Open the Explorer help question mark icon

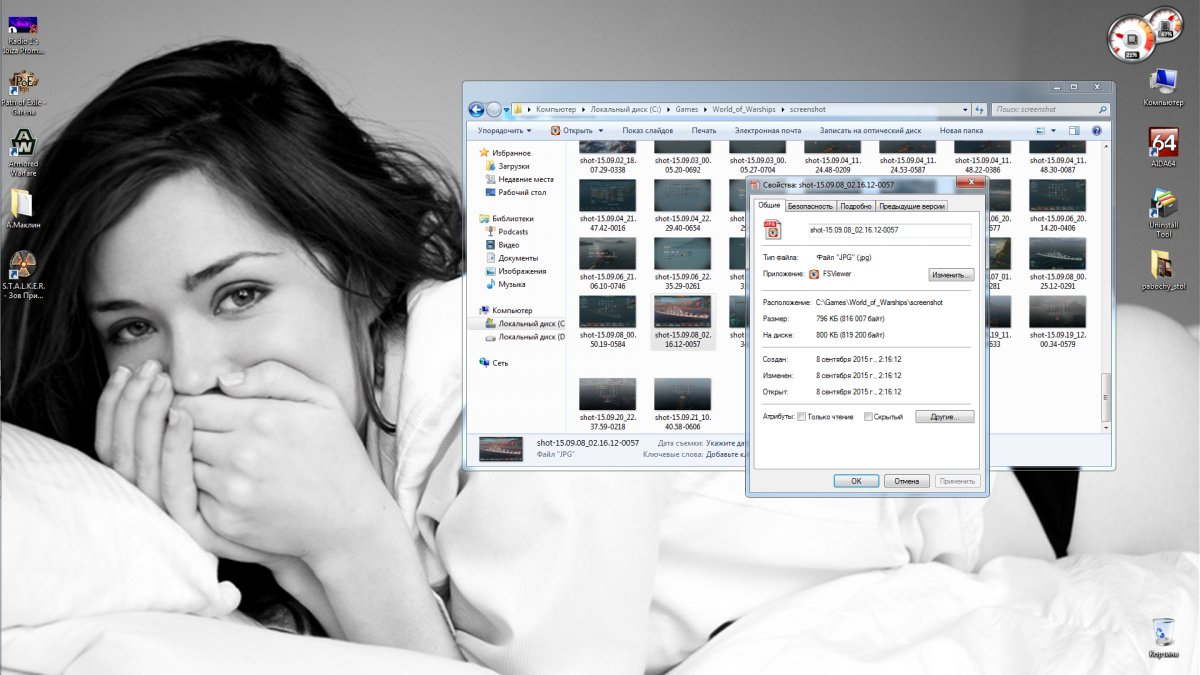pyautogui.click(x=1097, y=130)
